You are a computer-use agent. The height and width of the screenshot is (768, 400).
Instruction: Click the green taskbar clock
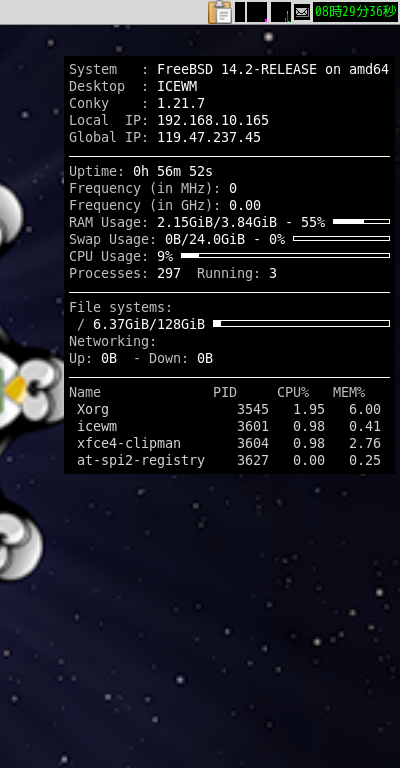coord(355,11)
